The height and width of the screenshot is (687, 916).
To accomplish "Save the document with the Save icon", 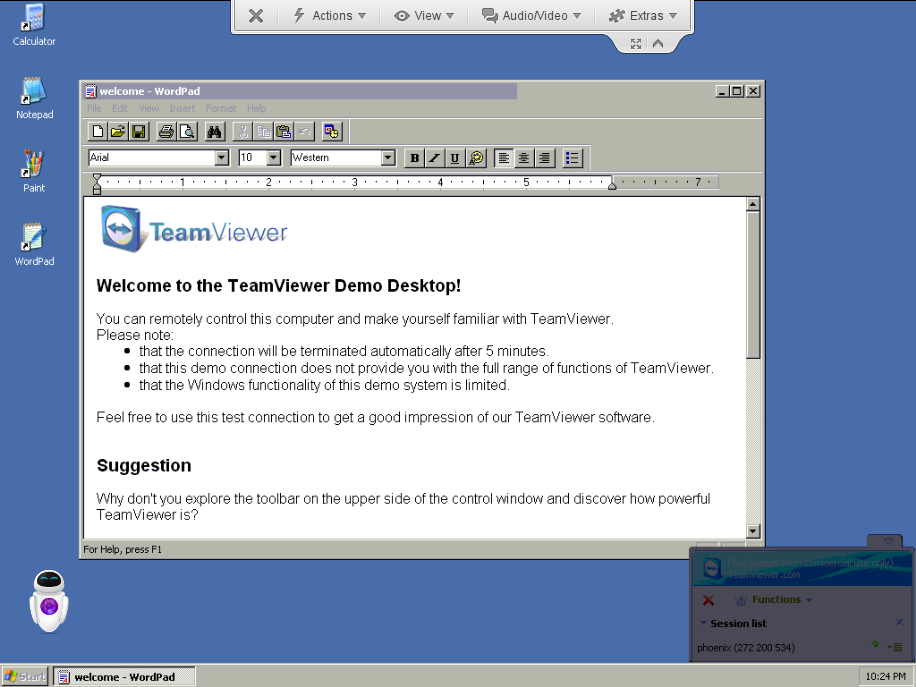I will (139, 131).
